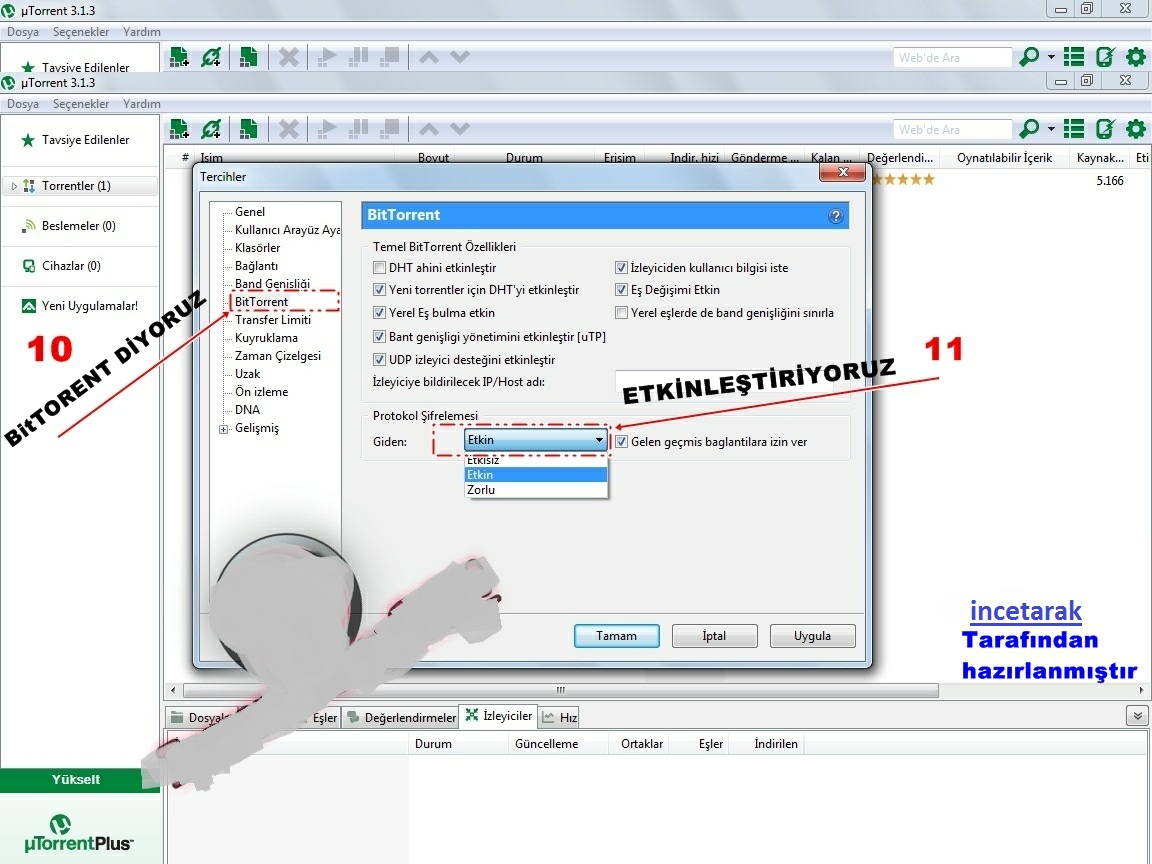1152x864 pixels.
Task: Click list view icon in the back window toolbar
Action: (1073, 57)
